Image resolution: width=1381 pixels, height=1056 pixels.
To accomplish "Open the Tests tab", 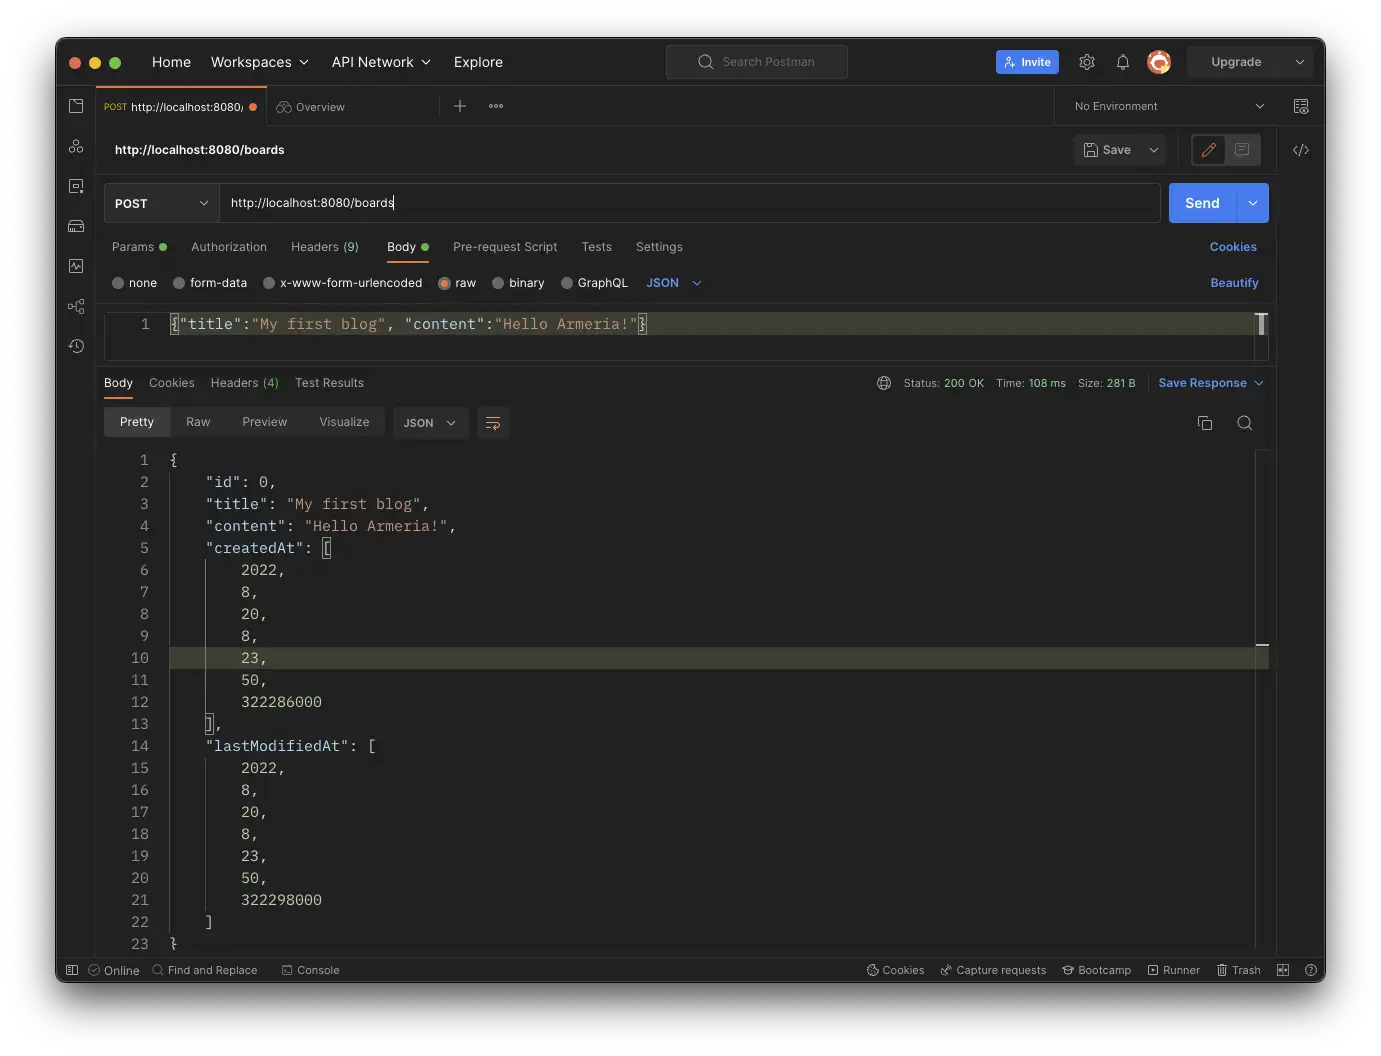I will [597, 247].
